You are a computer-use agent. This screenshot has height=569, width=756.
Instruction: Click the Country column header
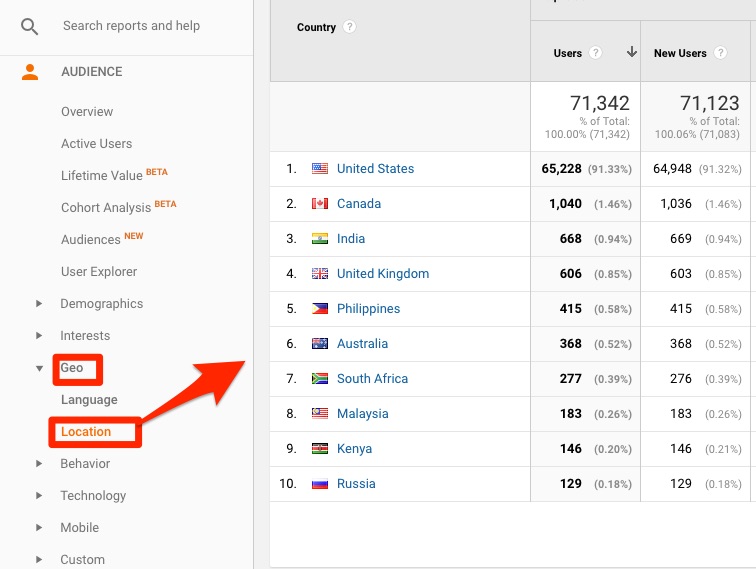[x=316, y=27]
